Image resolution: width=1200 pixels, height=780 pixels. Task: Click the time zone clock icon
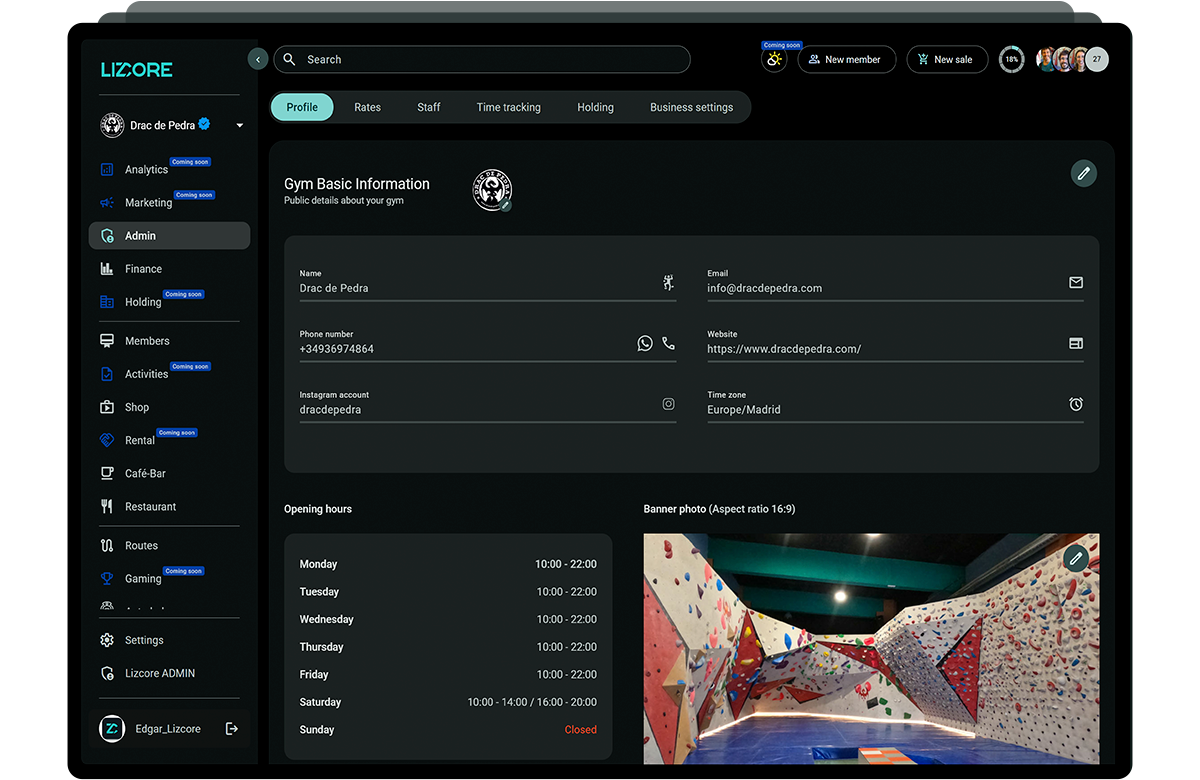pyautogui.click(x=1076, y=404)
